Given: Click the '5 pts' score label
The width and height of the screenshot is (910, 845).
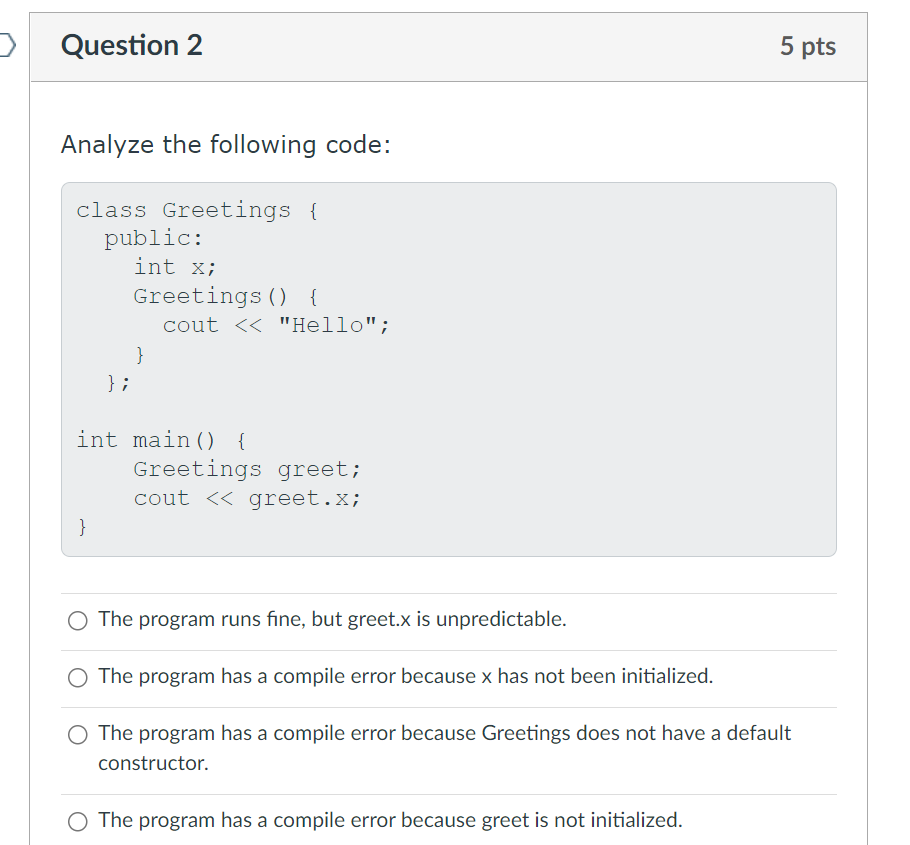Looking at the screenshot, I should (808, 46).
